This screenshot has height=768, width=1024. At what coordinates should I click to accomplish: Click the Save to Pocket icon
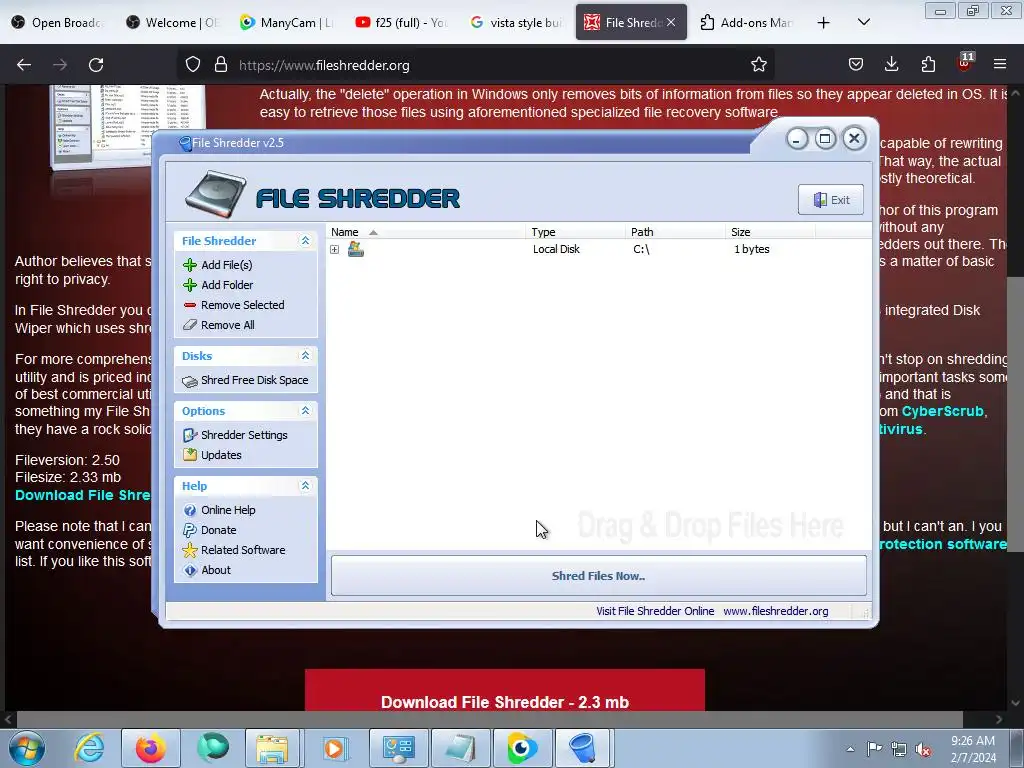(x=856, y=65)
